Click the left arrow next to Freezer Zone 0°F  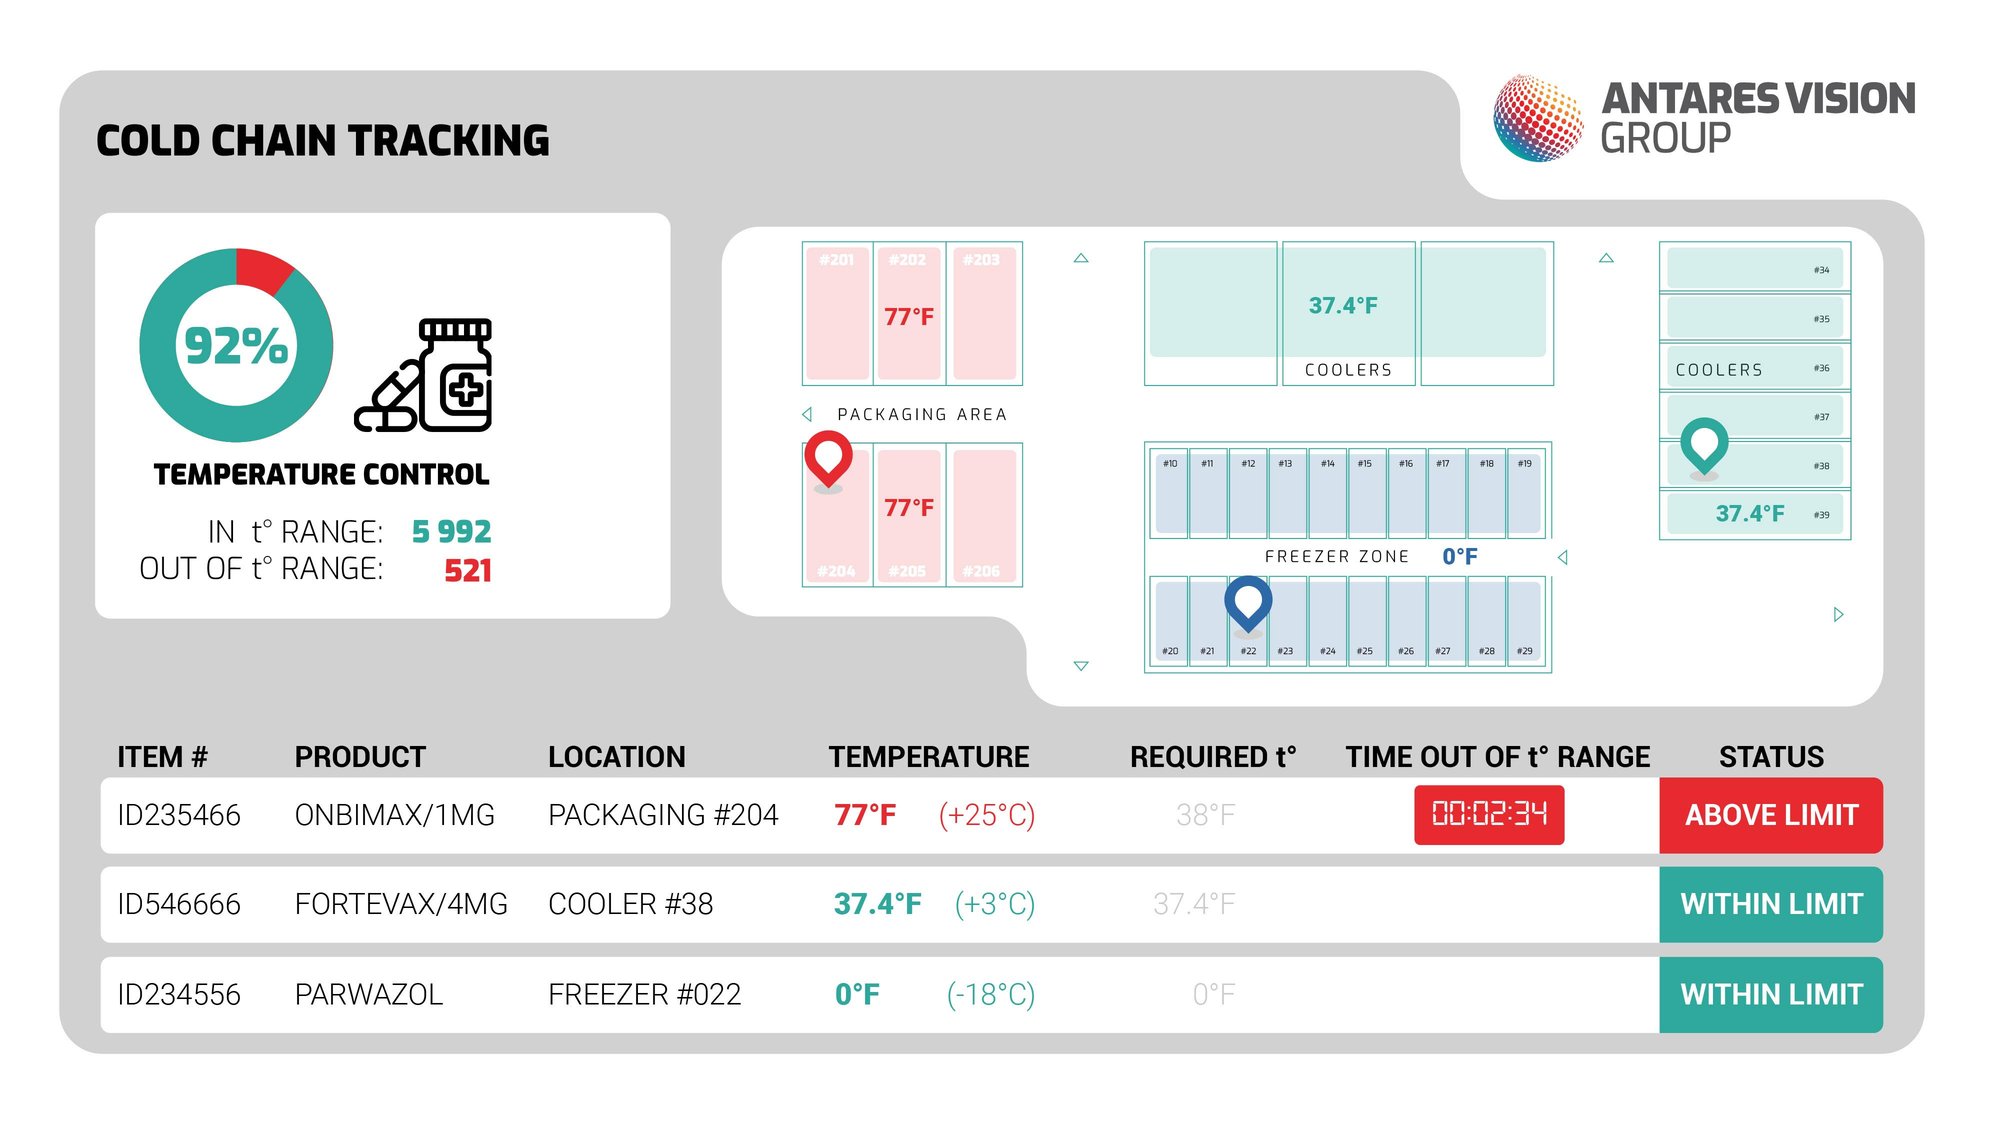pos(1563,557)
